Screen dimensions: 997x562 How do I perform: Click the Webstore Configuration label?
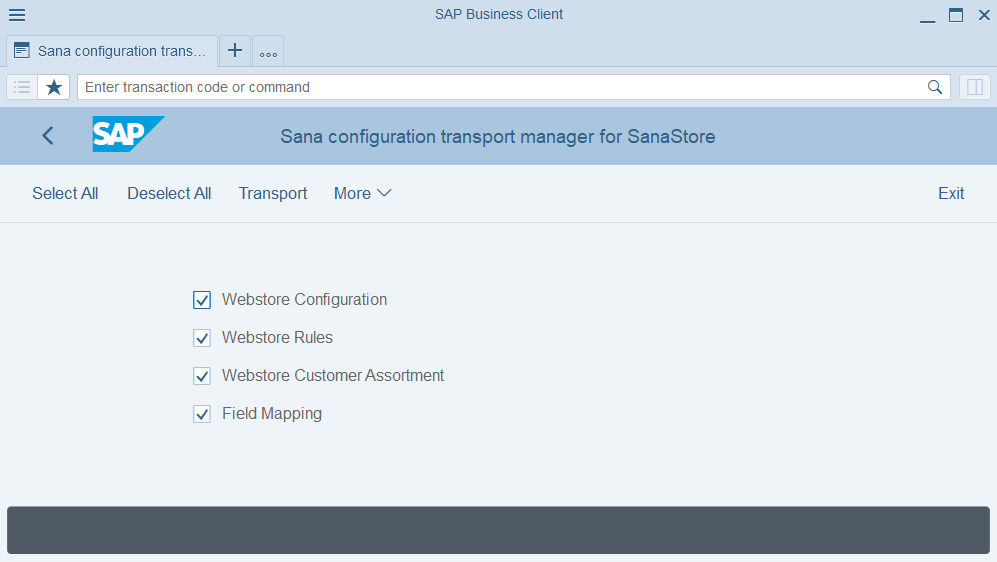(305, 299)
